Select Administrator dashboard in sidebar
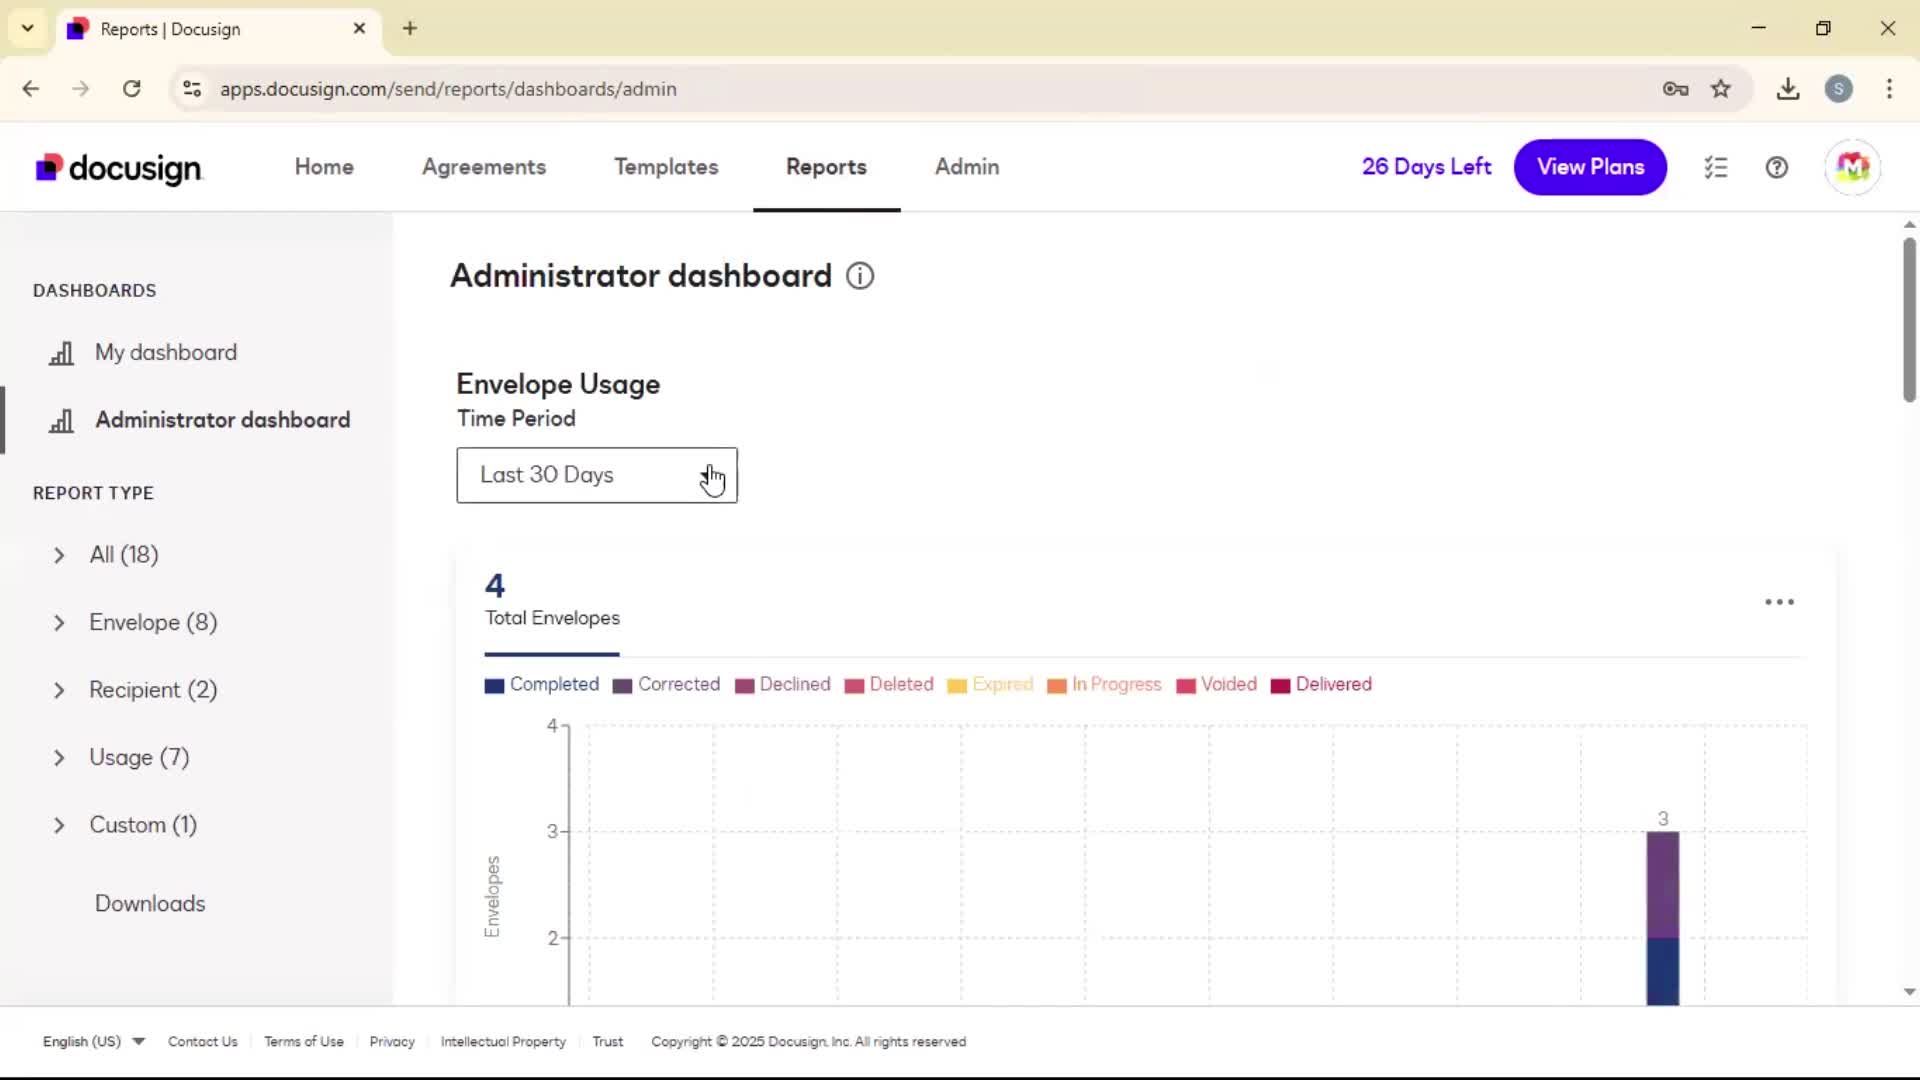Screen dimensions: 1920x1080 click(222, 421)
